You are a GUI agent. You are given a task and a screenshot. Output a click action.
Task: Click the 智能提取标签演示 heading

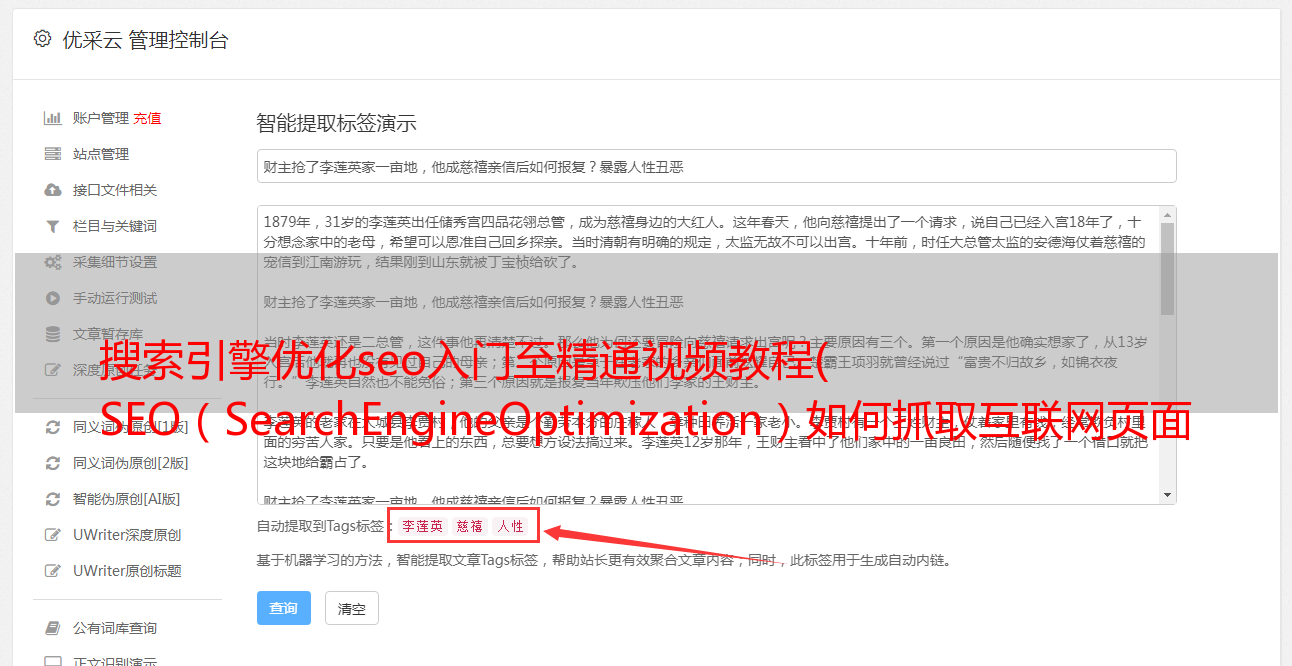[x=336, y=124]
